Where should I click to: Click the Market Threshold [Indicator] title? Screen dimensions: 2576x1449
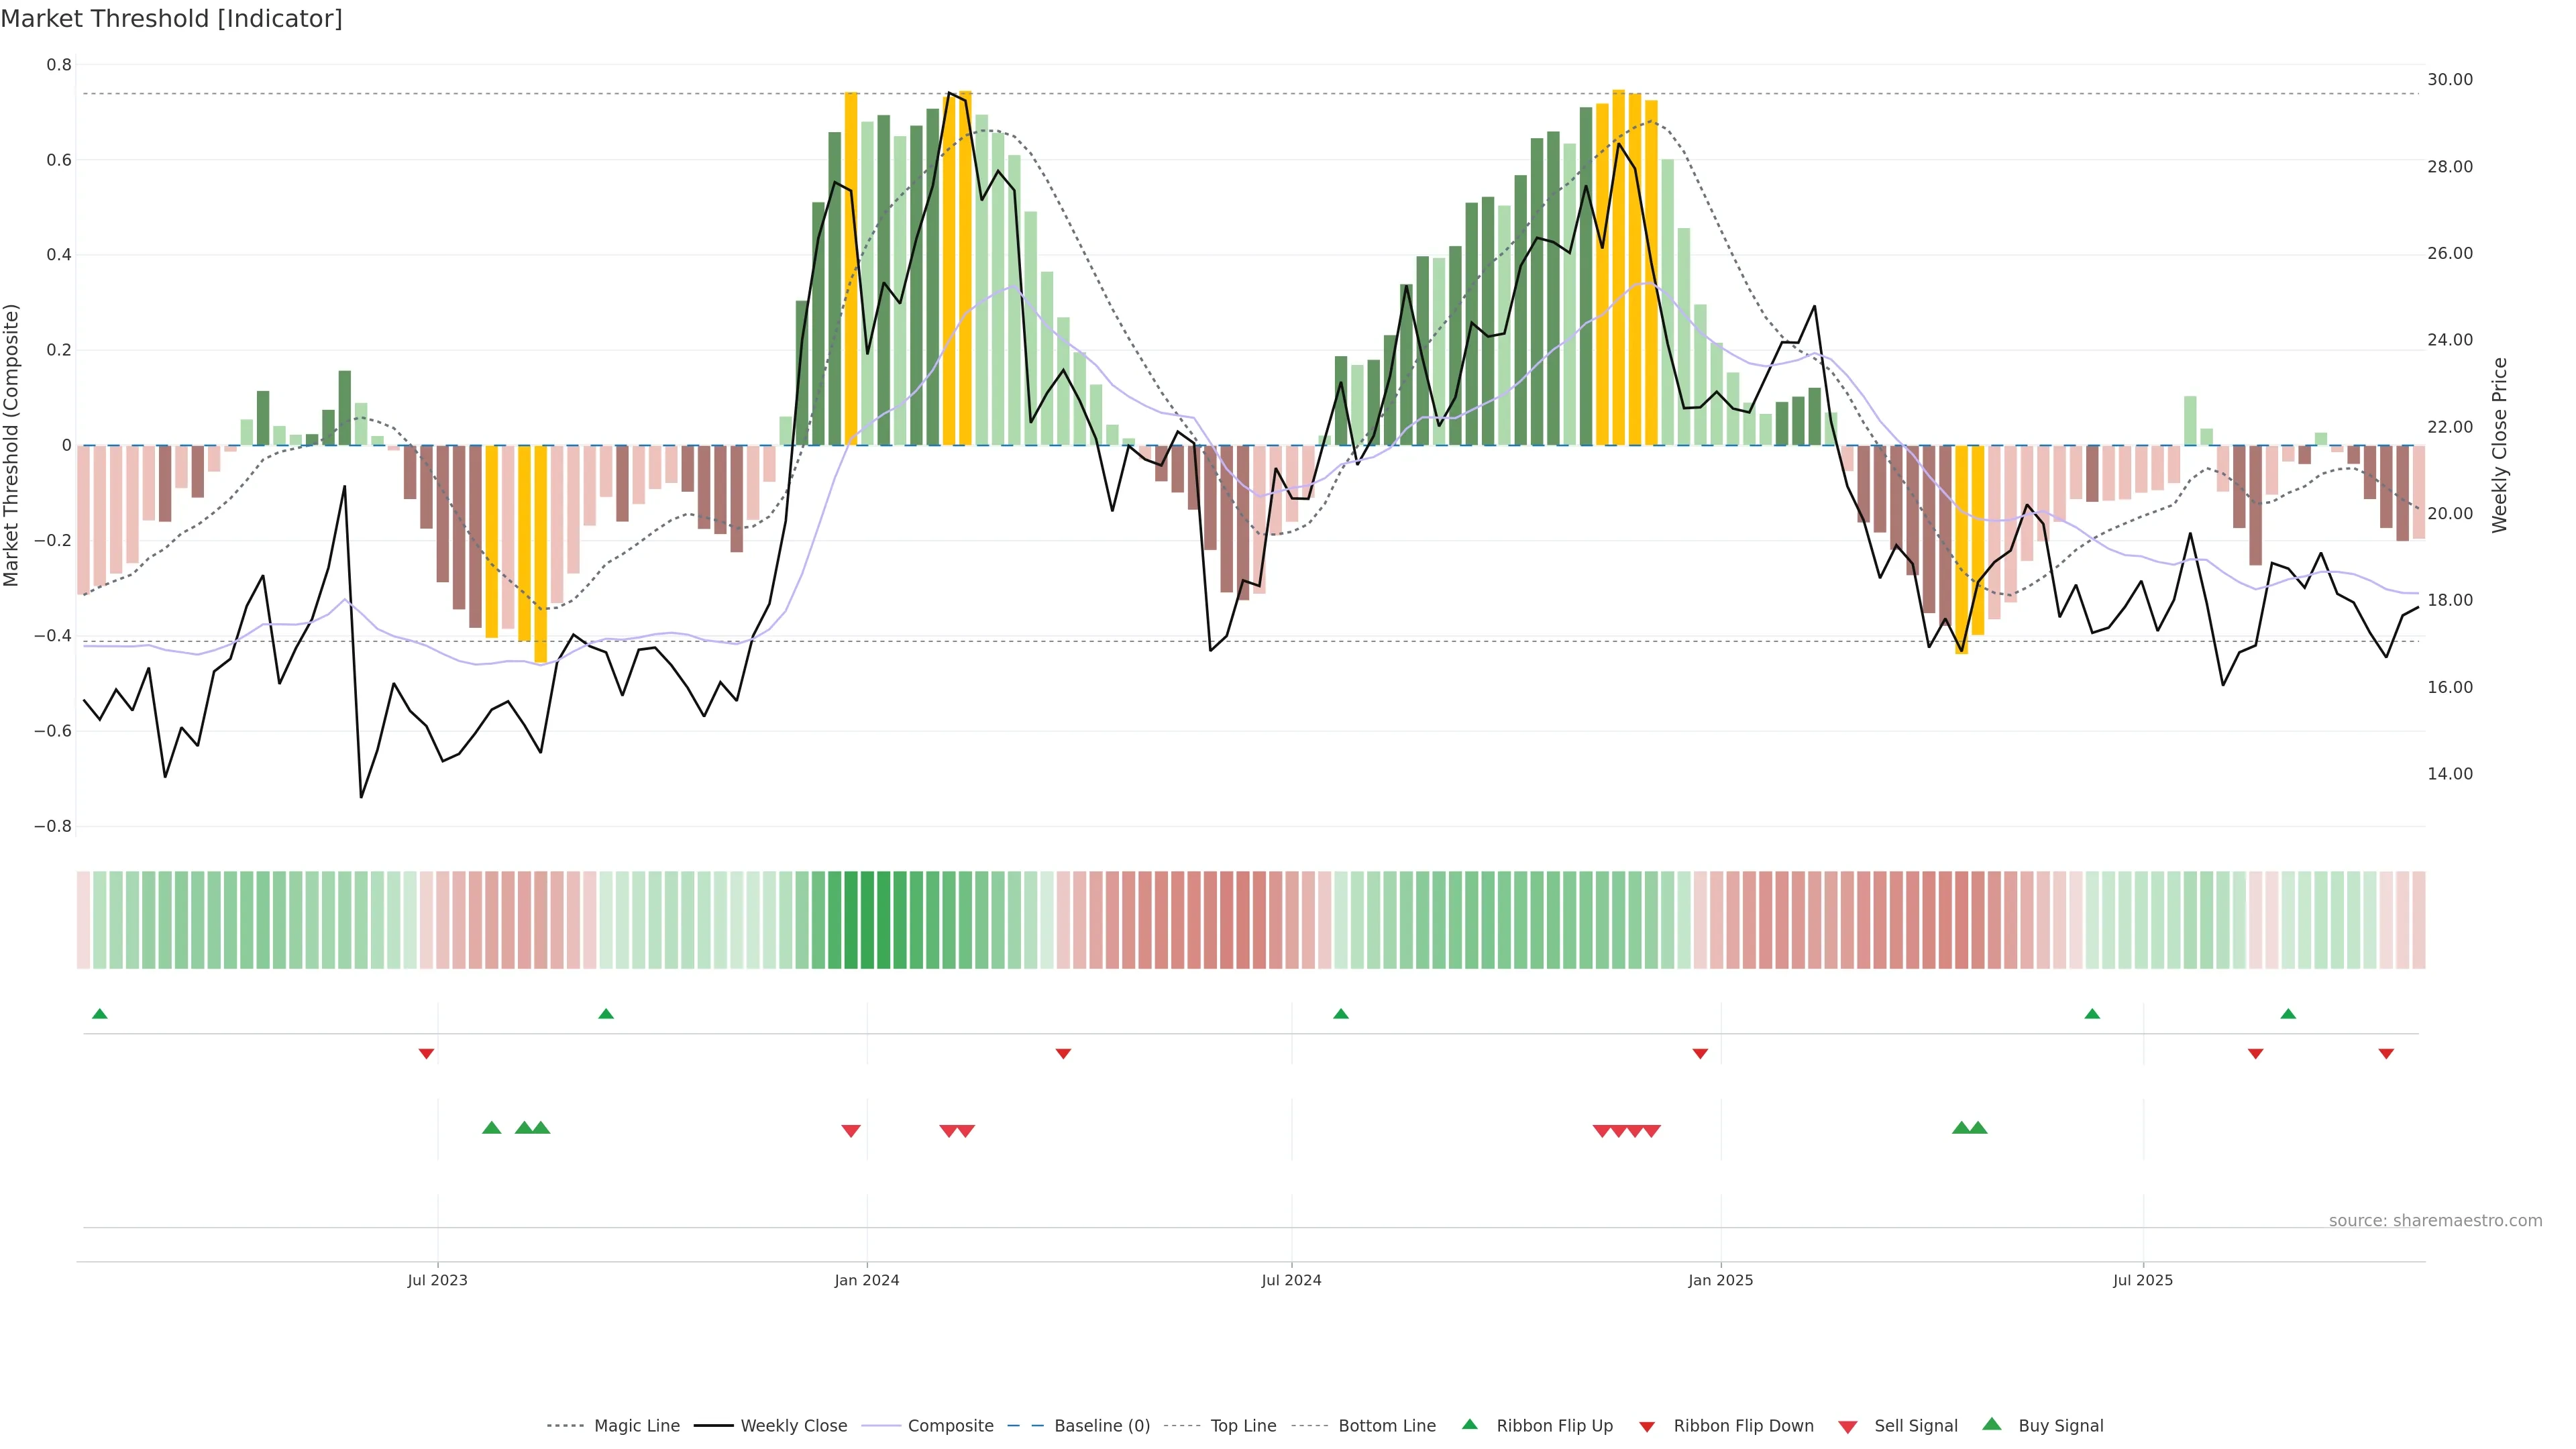coord(171,19)
